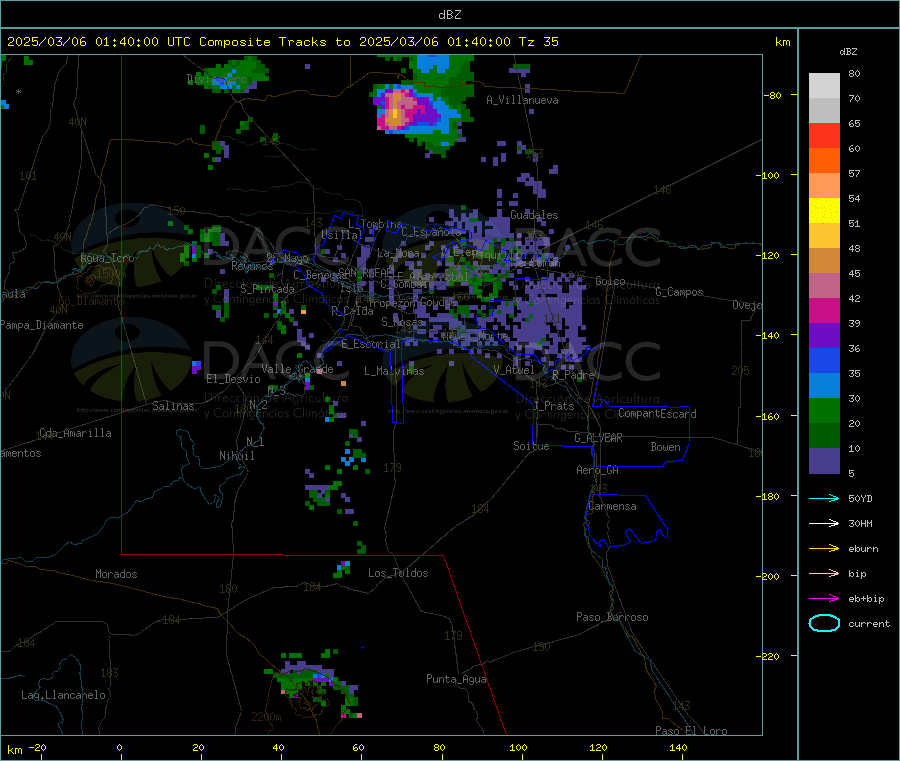The height and width of the screenshot is (761, 900).
Task: Click the G_ALVEAR map label
Action: pyautogui.click(x=598, y=438)
